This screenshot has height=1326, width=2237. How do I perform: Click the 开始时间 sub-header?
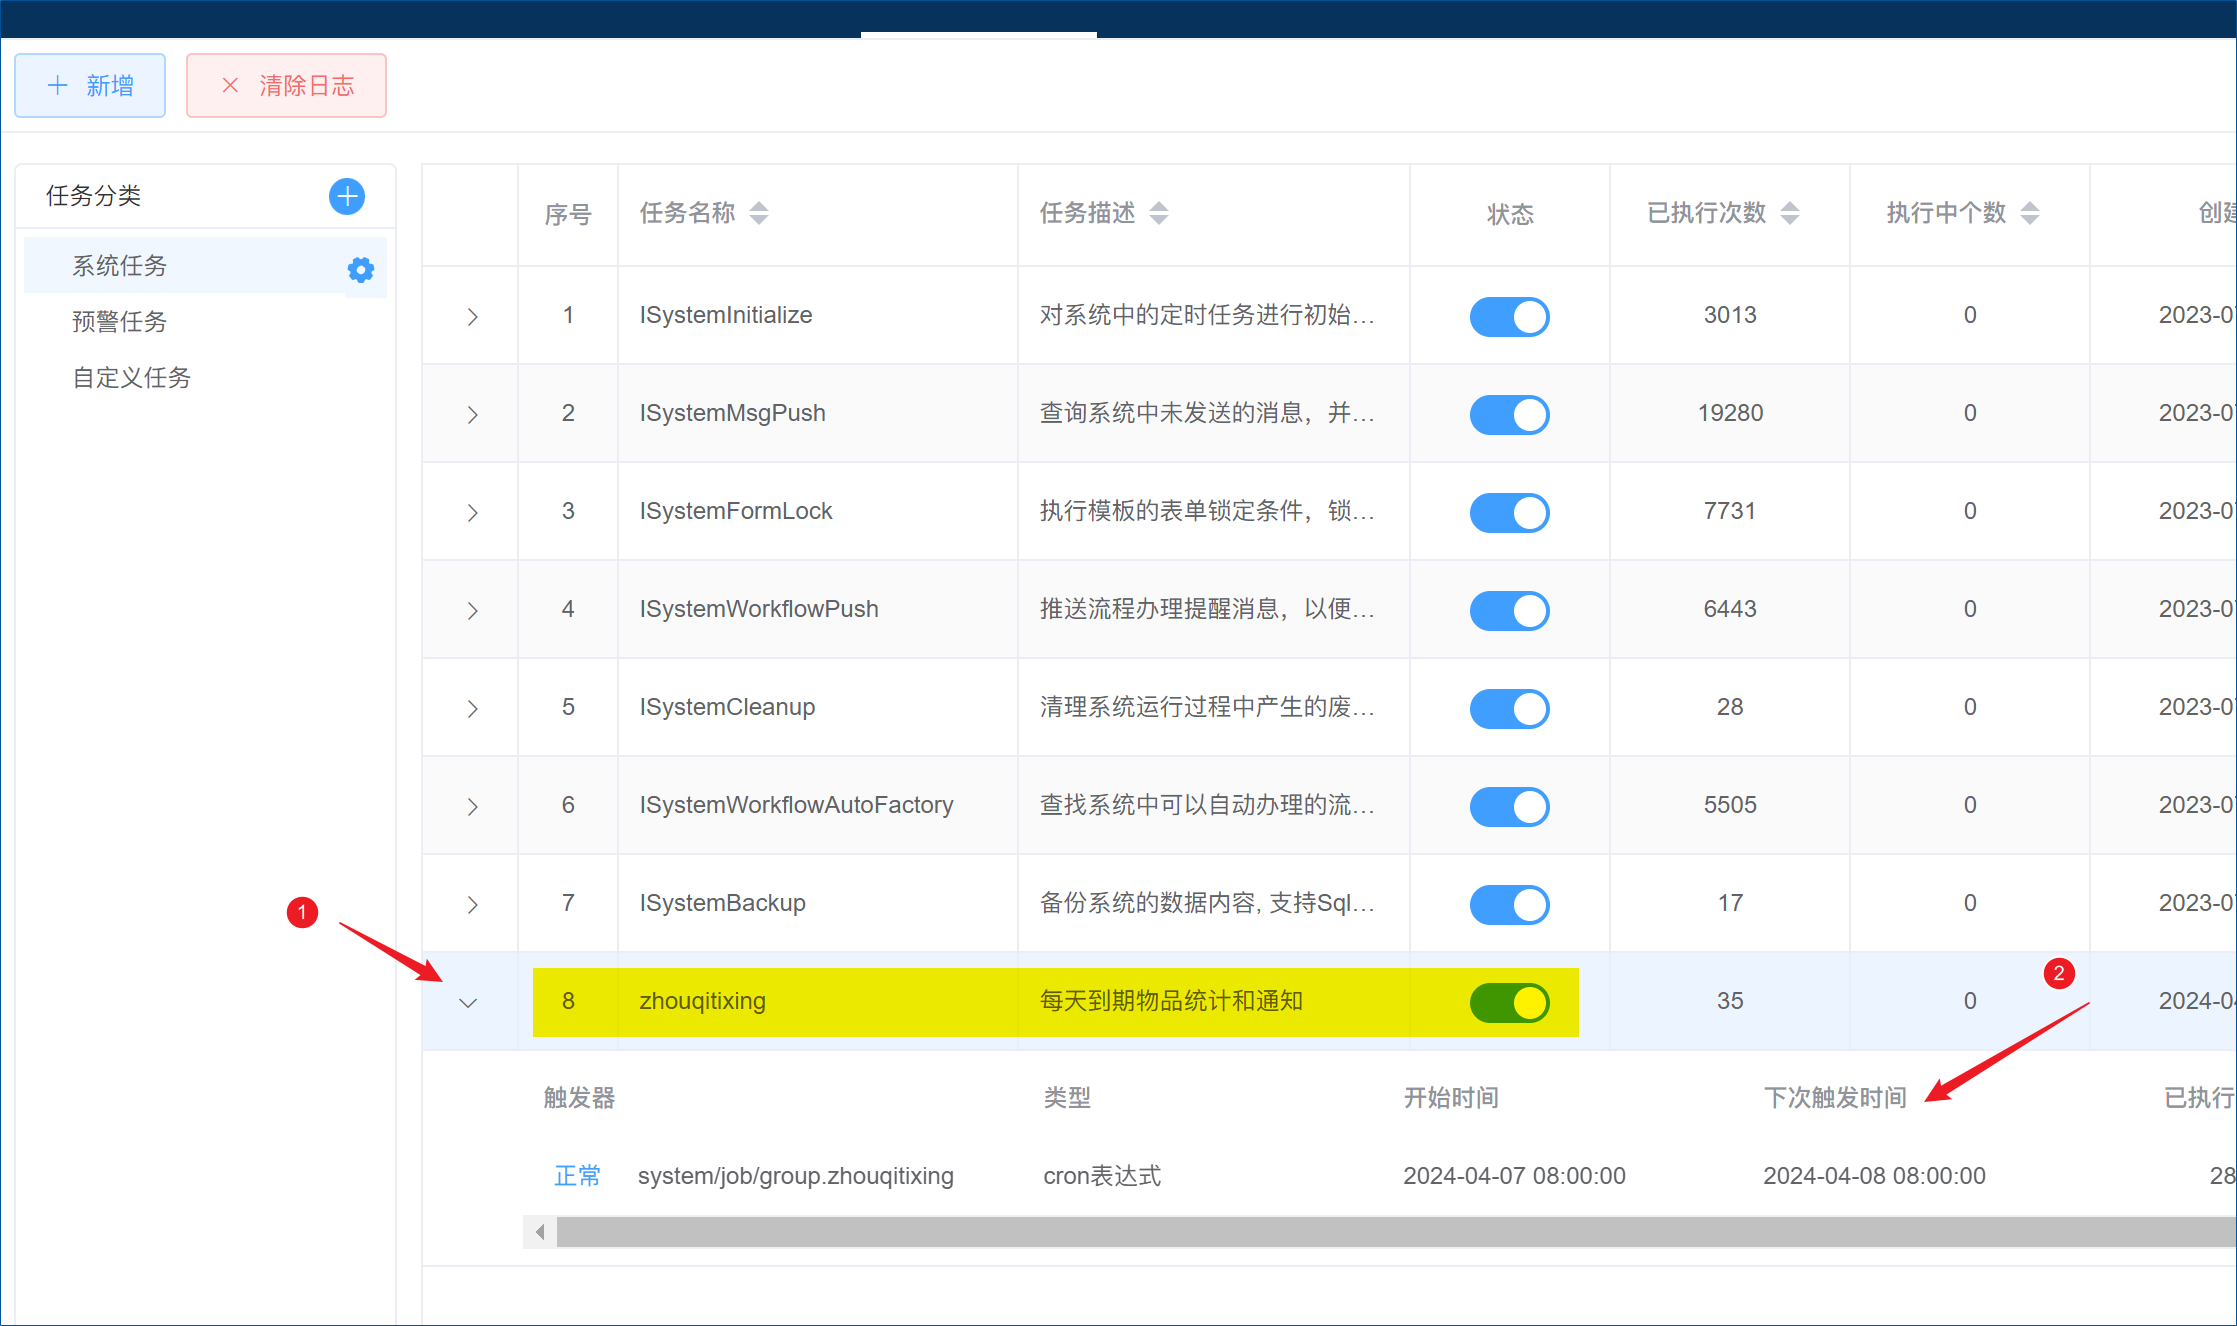coord(1451,1097)
